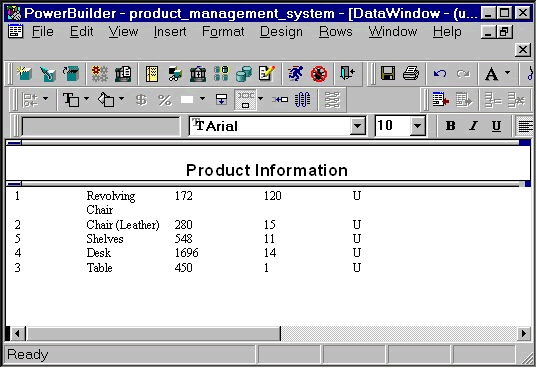Image resolution: width=537 pixels, height=368 pixels.
Task: Toggle Underline formatting
Action: [x=496, y=126]
